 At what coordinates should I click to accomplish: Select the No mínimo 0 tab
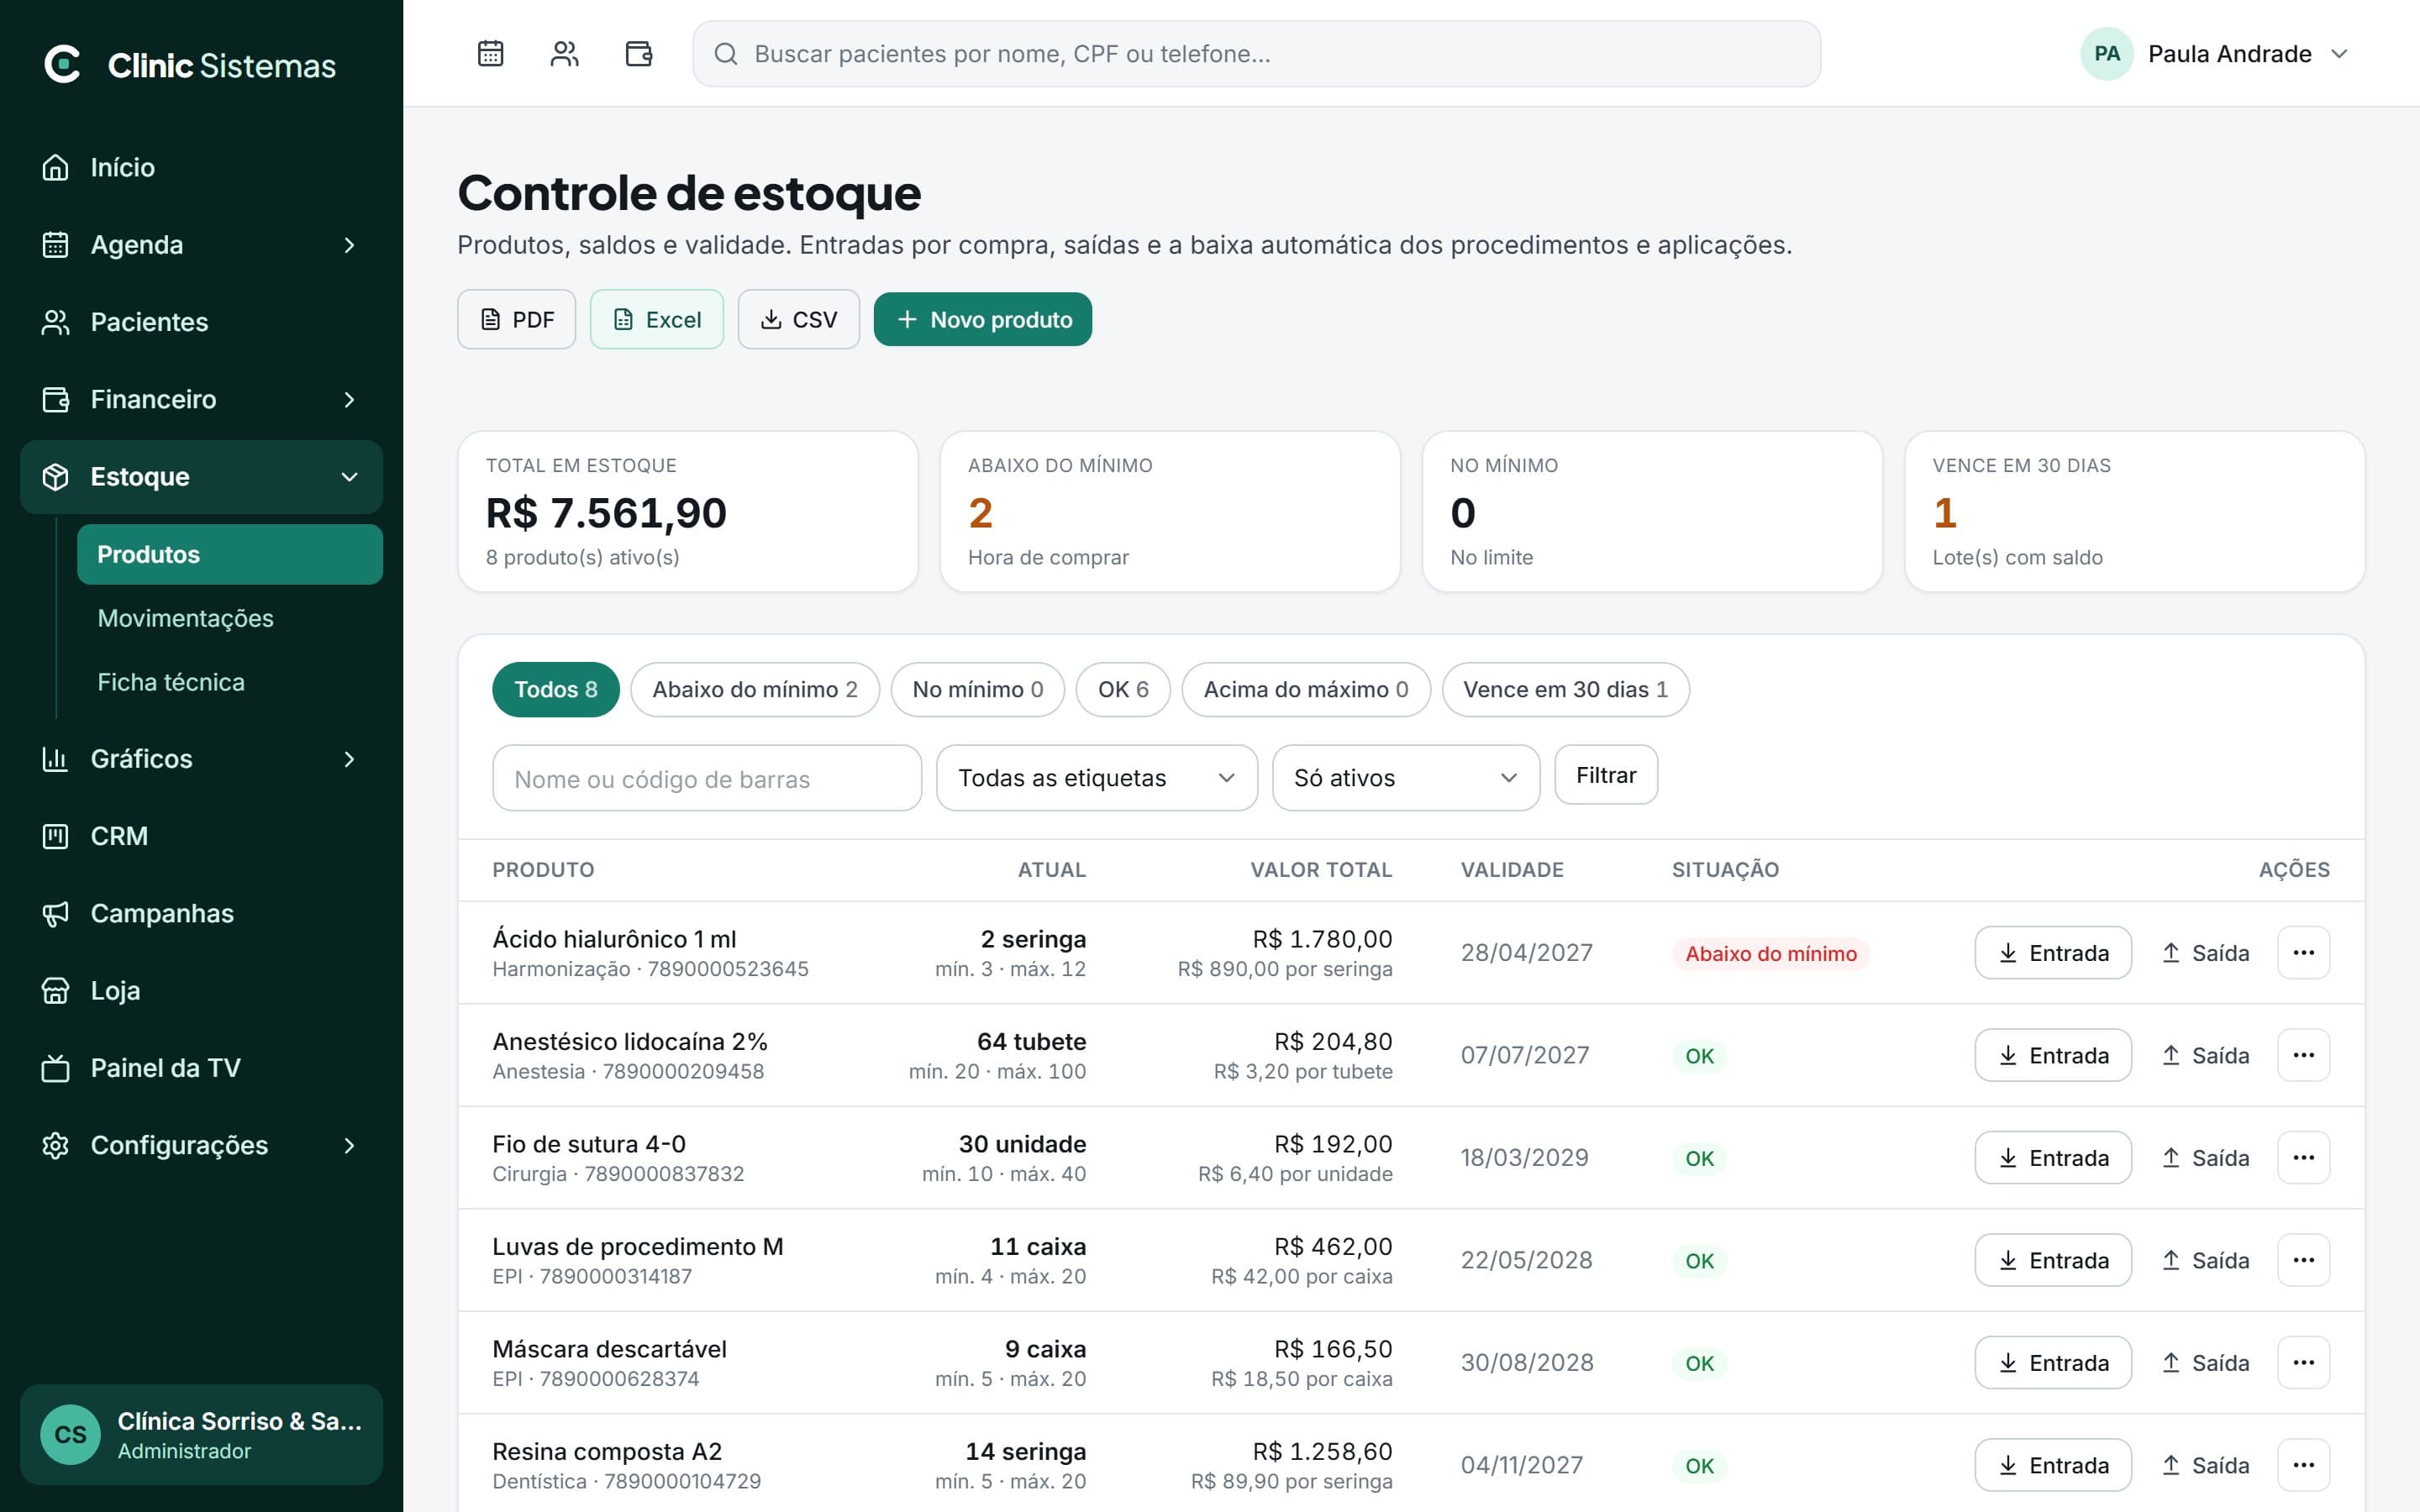(977, 689)
